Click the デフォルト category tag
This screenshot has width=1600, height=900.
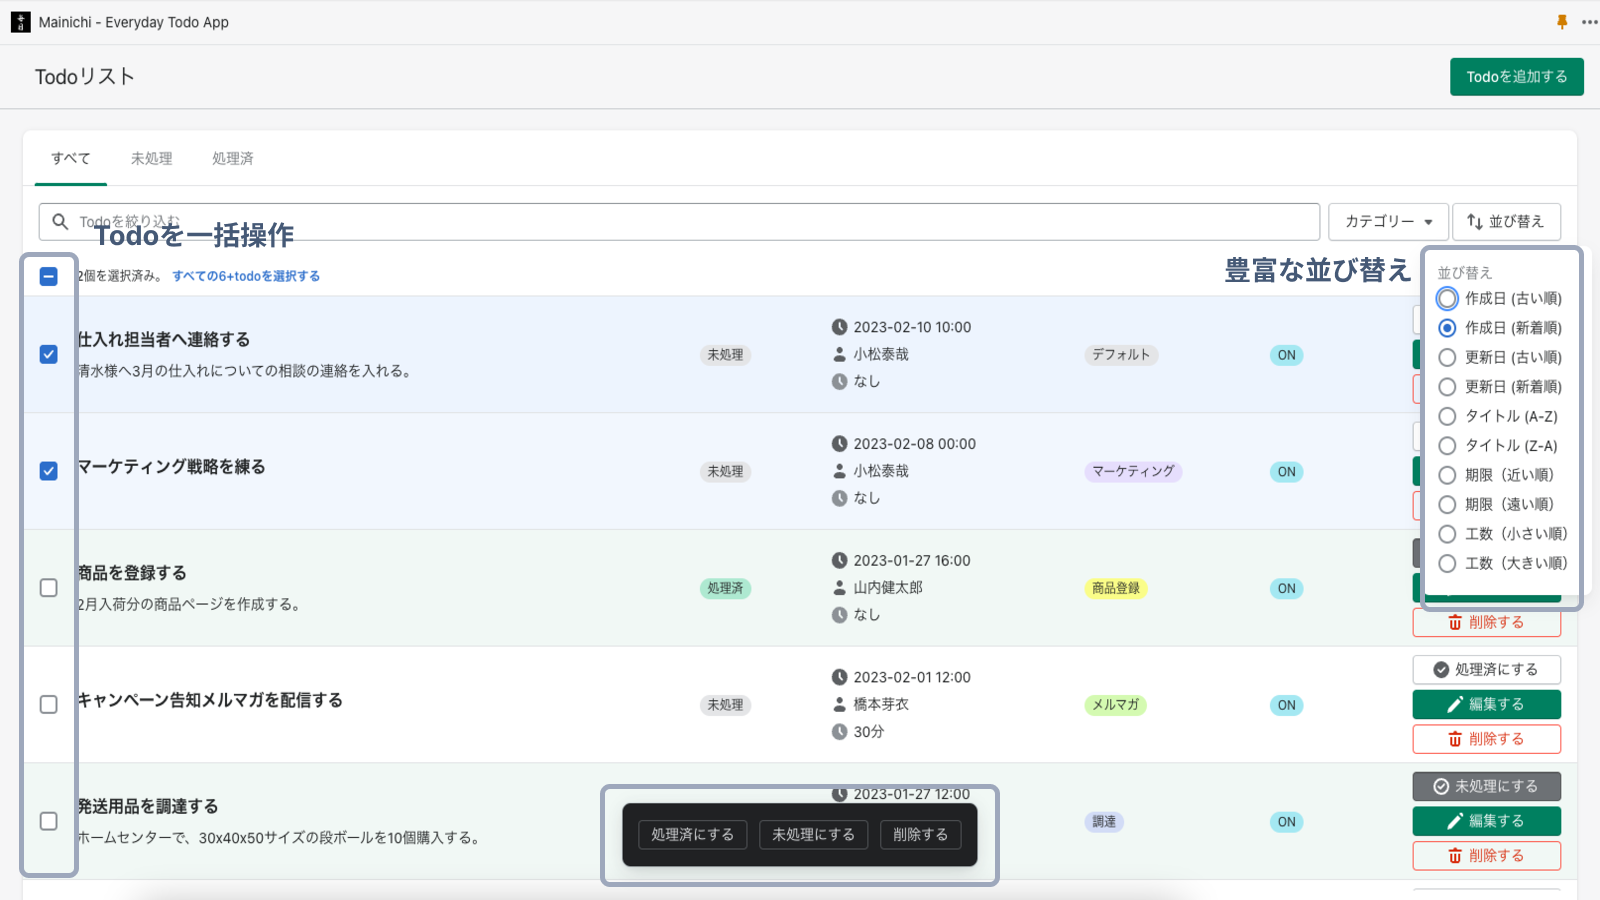(1121, 355)
